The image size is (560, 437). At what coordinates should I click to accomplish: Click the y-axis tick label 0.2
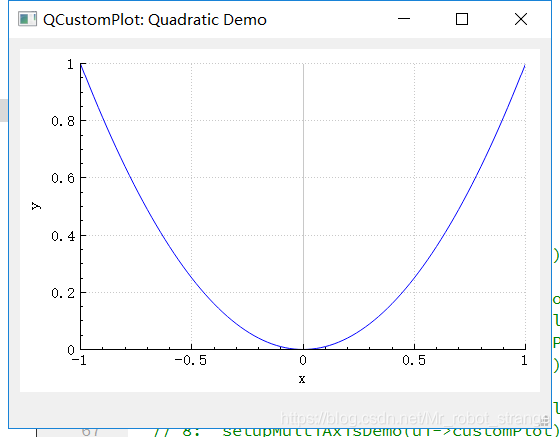(x=63, y=293)
